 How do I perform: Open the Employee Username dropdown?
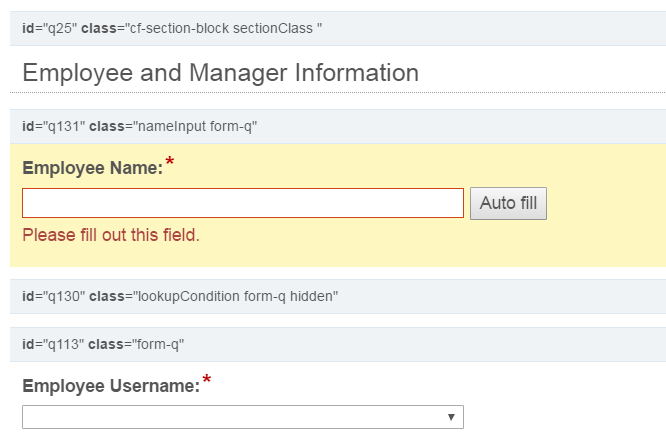click(x=243, y=417)
